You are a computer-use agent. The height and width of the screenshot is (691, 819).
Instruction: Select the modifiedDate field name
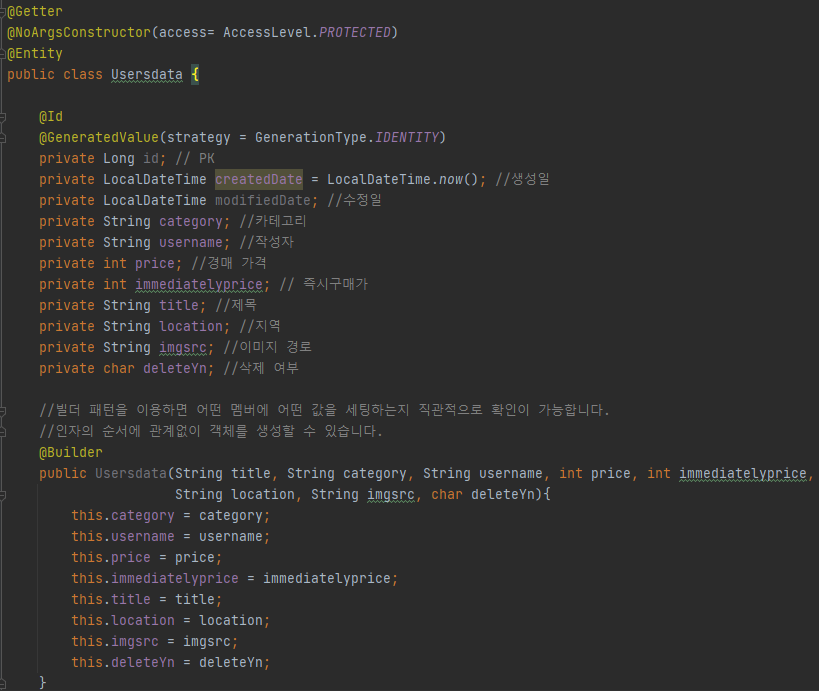[263, 200]
